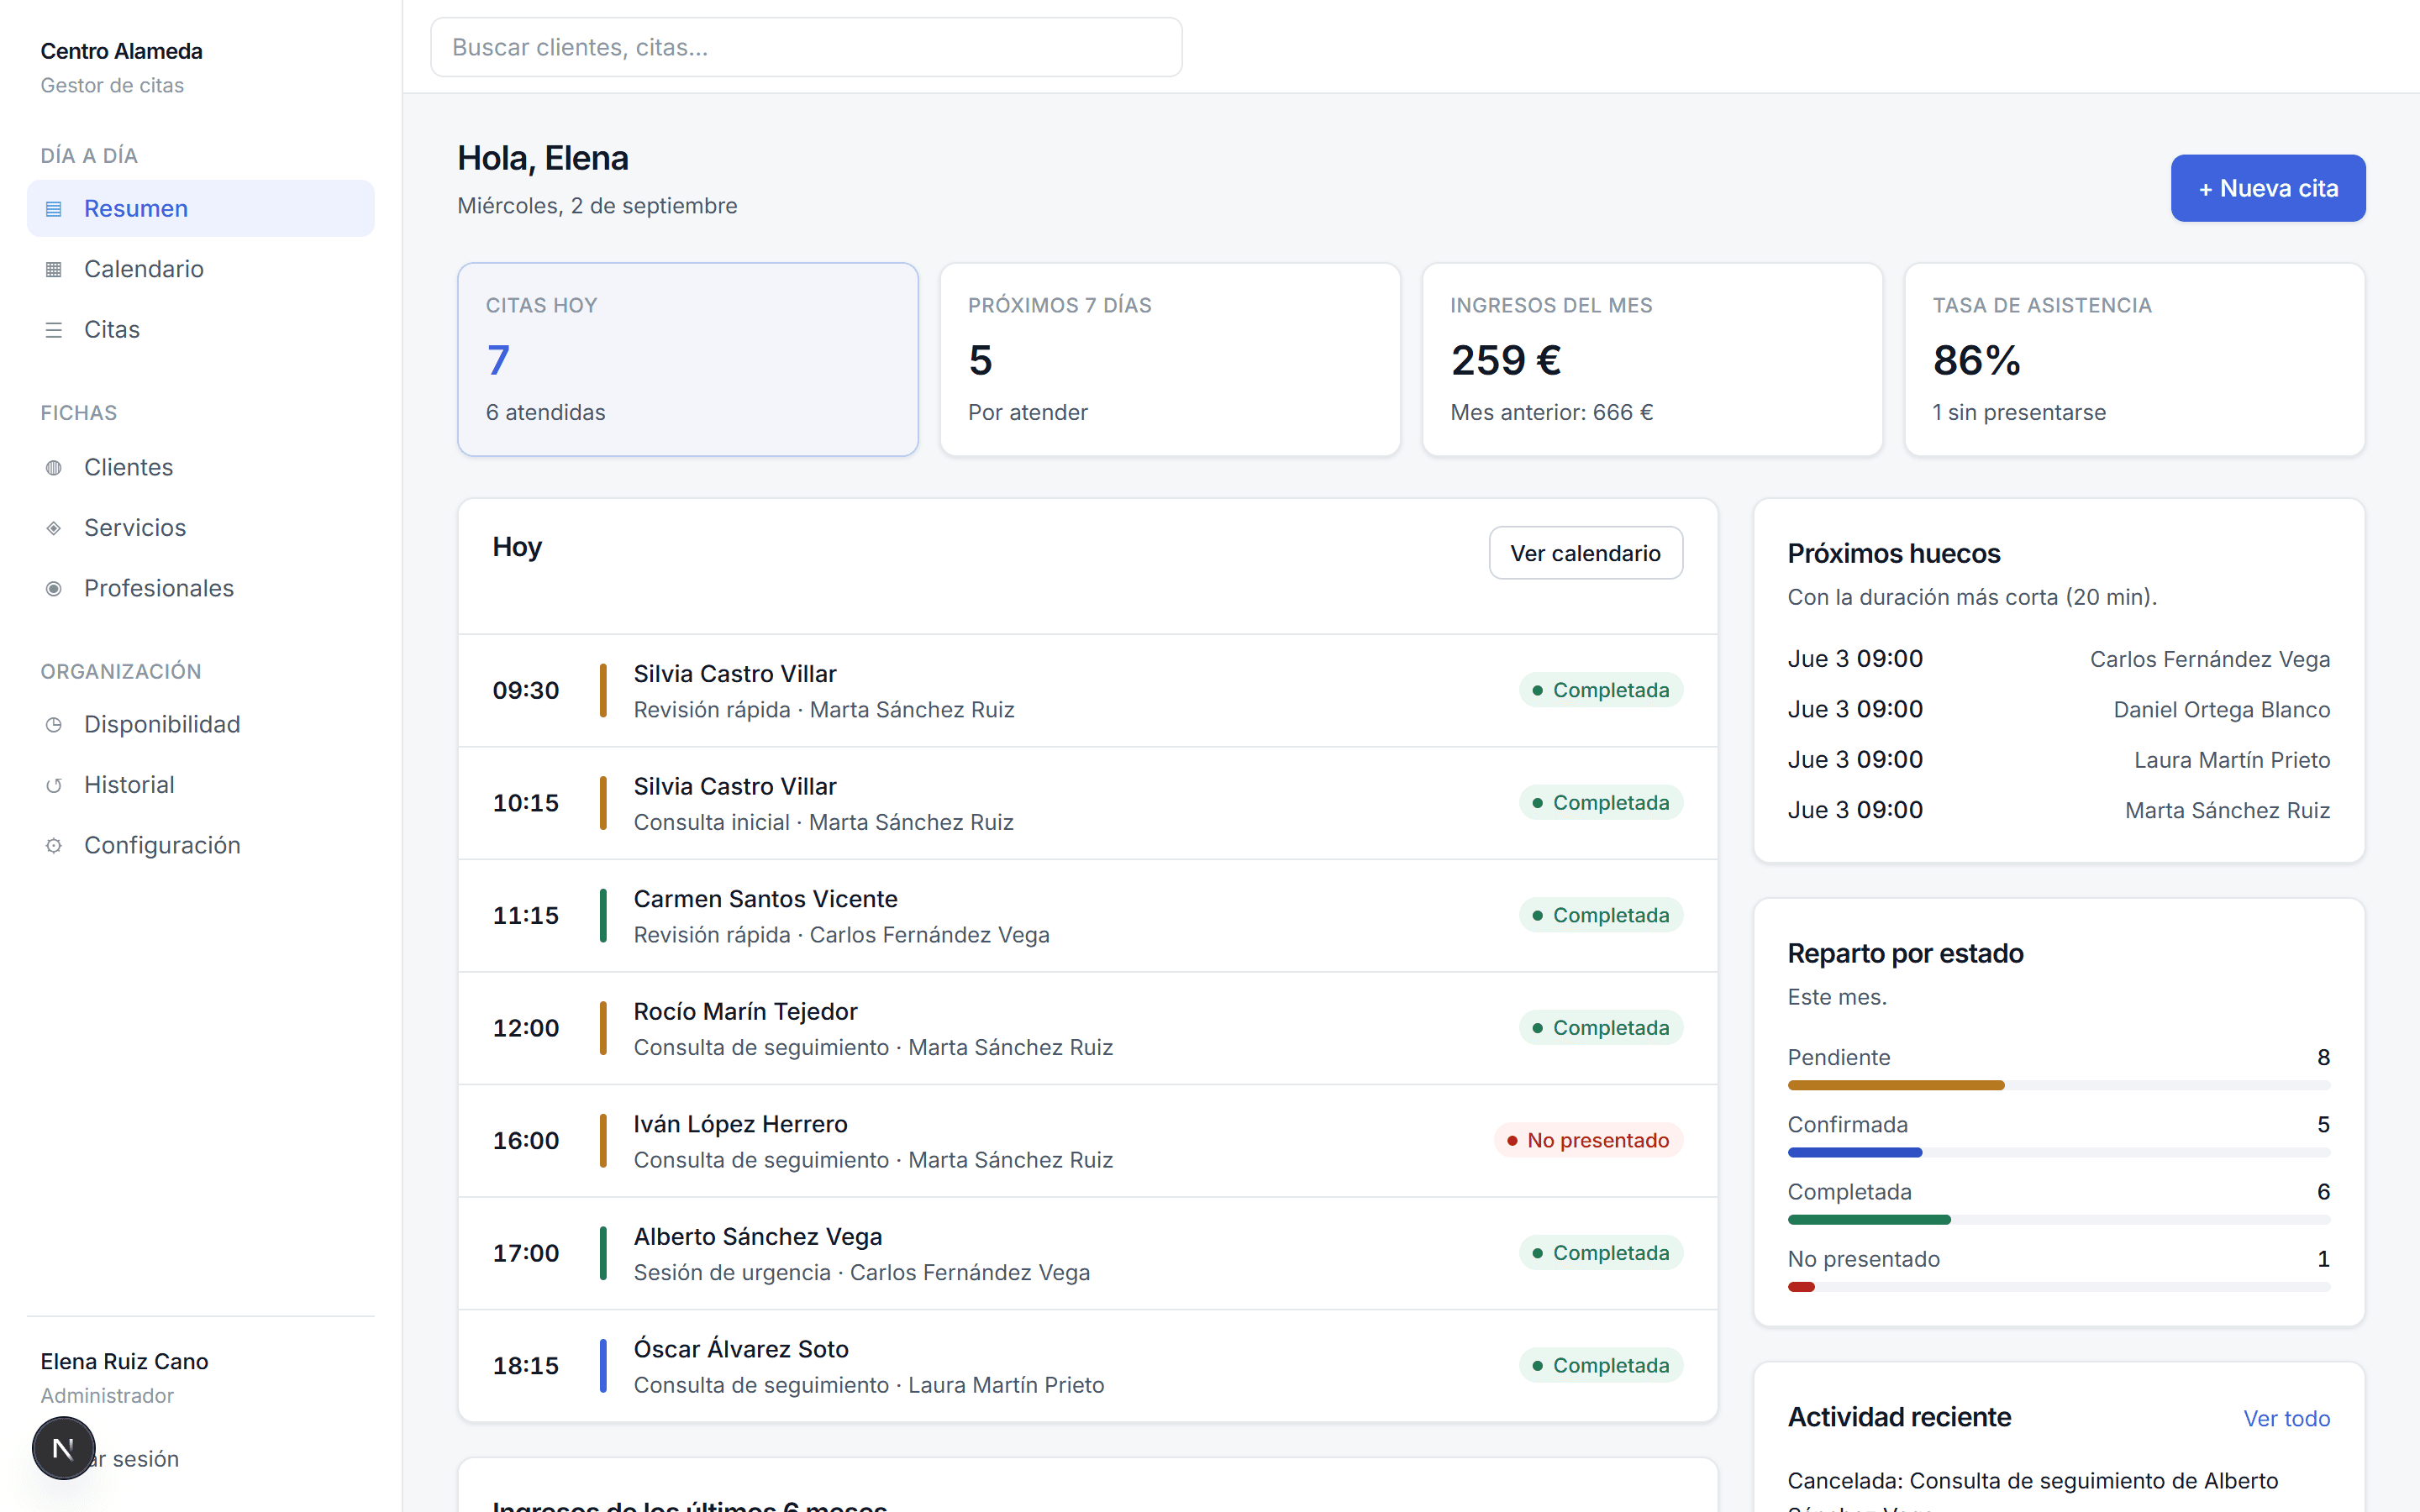Click the Elena Ruiz Cano user name
The width and height of the screenshot is (2420, 1512).
[124, 1362]
